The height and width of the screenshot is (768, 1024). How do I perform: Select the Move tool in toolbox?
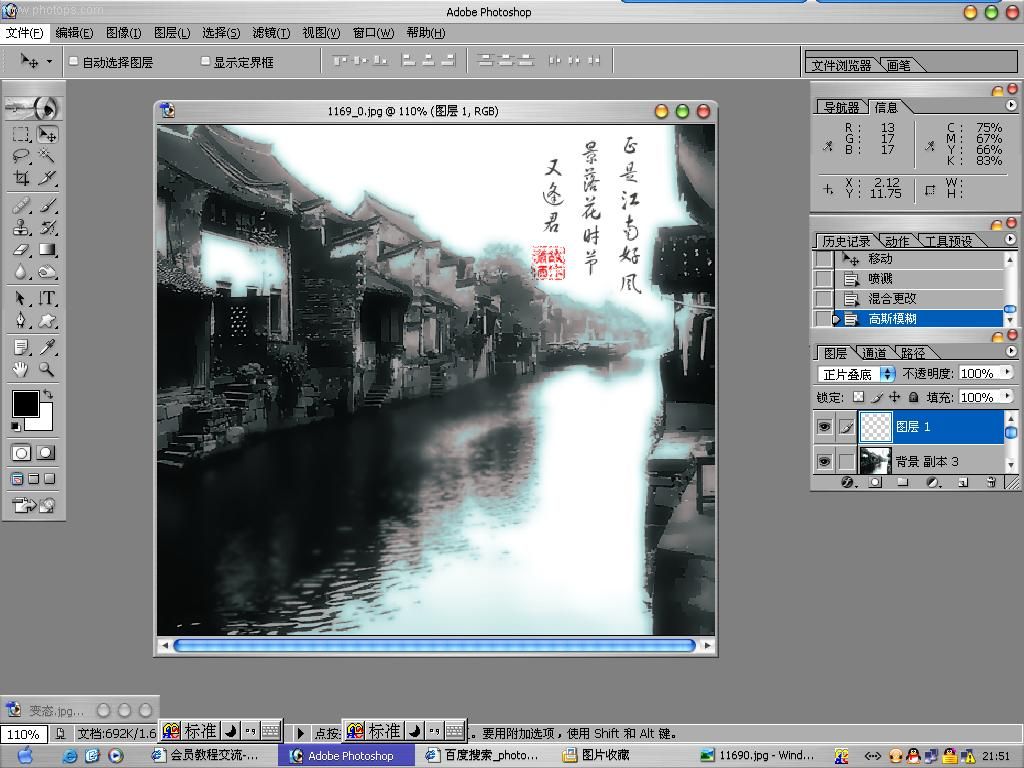(x=48, y=135)
